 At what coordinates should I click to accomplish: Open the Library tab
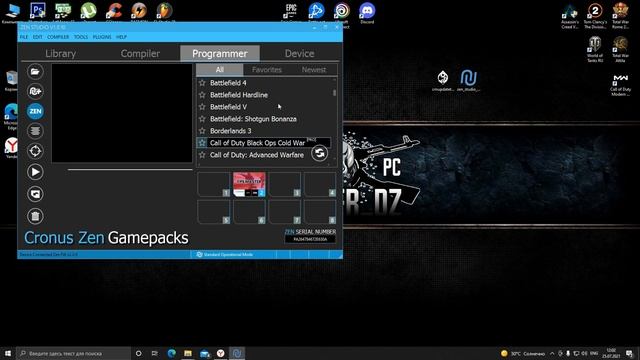click(60, 53)
